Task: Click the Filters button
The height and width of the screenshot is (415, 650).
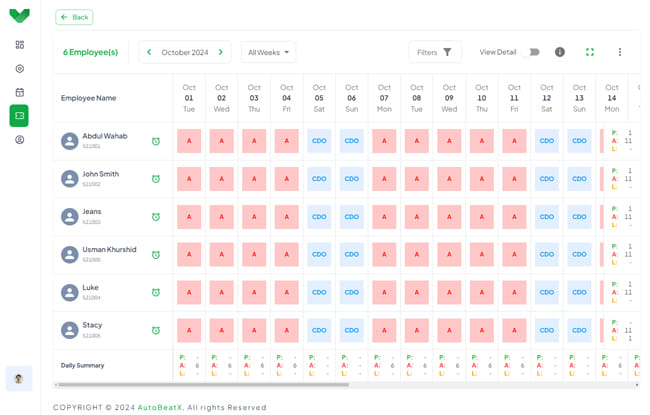Action: 435,52
